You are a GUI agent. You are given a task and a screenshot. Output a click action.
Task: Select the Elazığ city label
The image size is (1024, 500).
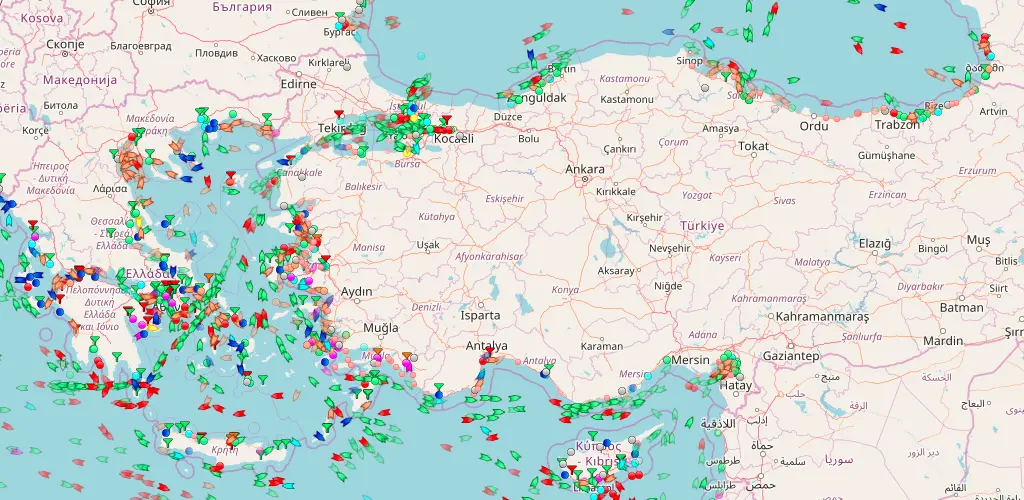(x=874, y=243)
